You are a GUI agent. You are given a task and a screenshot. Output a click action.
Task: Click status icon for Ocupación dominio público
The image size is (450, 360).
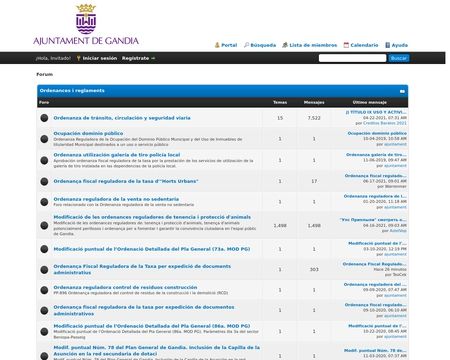point(44,139)
